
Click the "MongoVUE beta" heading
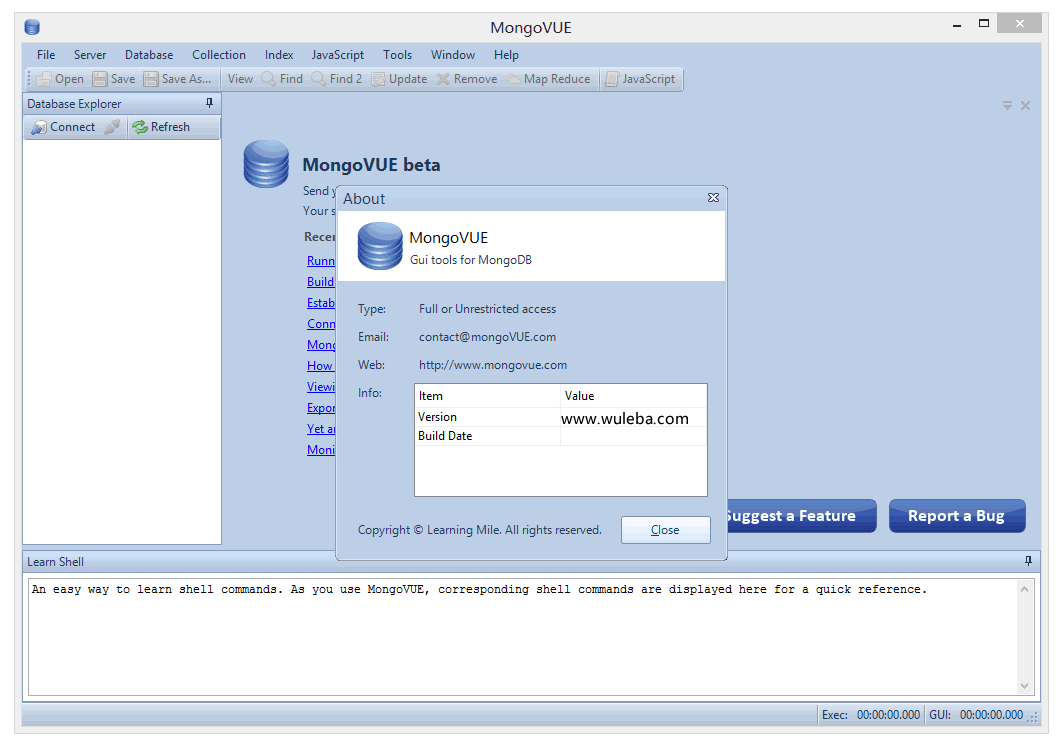pos(371,165)
